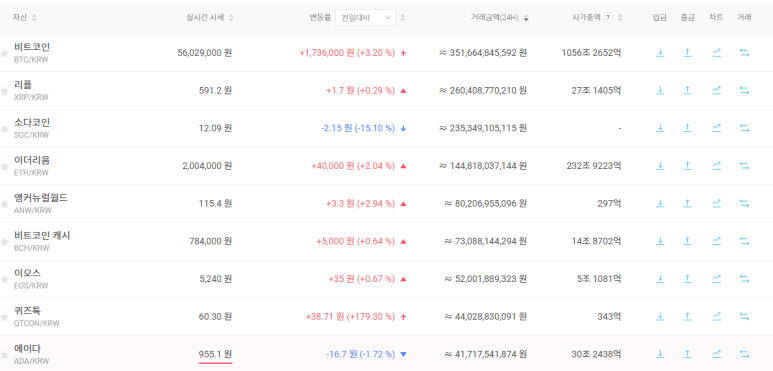Open deposit for SOC/KRW row
This screenshot has height=371, width=773.
click(660, 128)
